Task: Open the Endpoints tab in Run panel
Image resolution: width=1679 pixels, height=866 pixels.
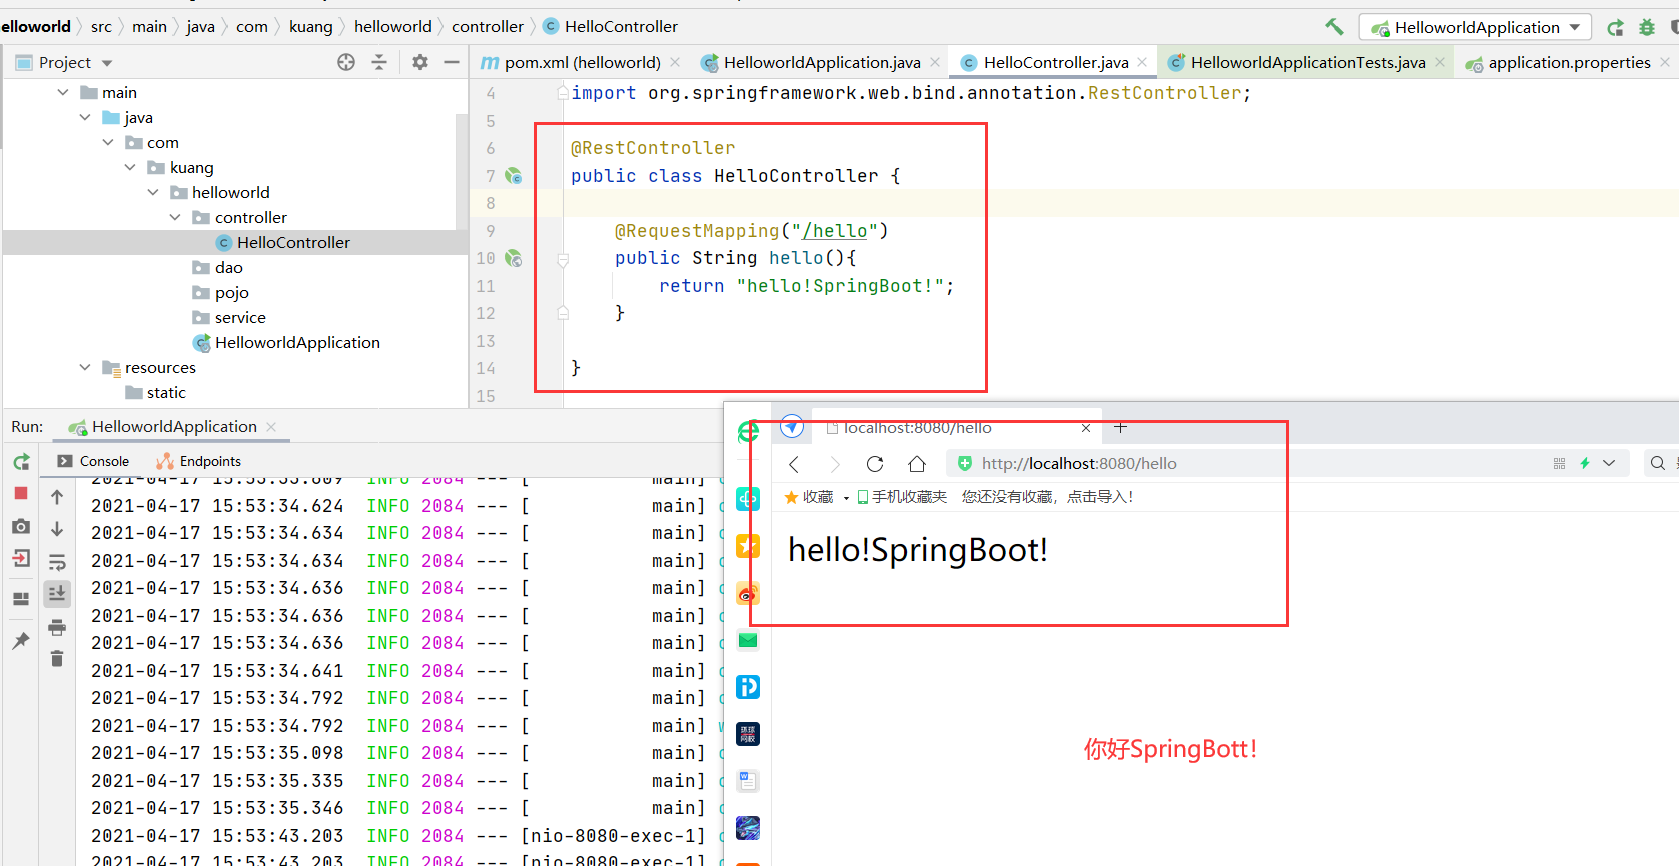Action: click(x=198, y=461)
